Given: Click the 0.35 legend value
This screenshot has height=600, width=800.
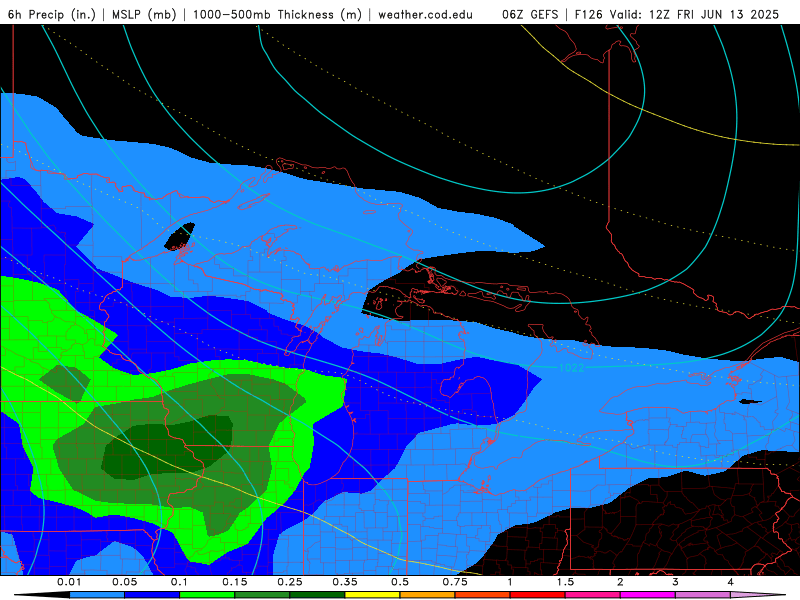Looking at the screenshot, I should [x=345, y=582].
